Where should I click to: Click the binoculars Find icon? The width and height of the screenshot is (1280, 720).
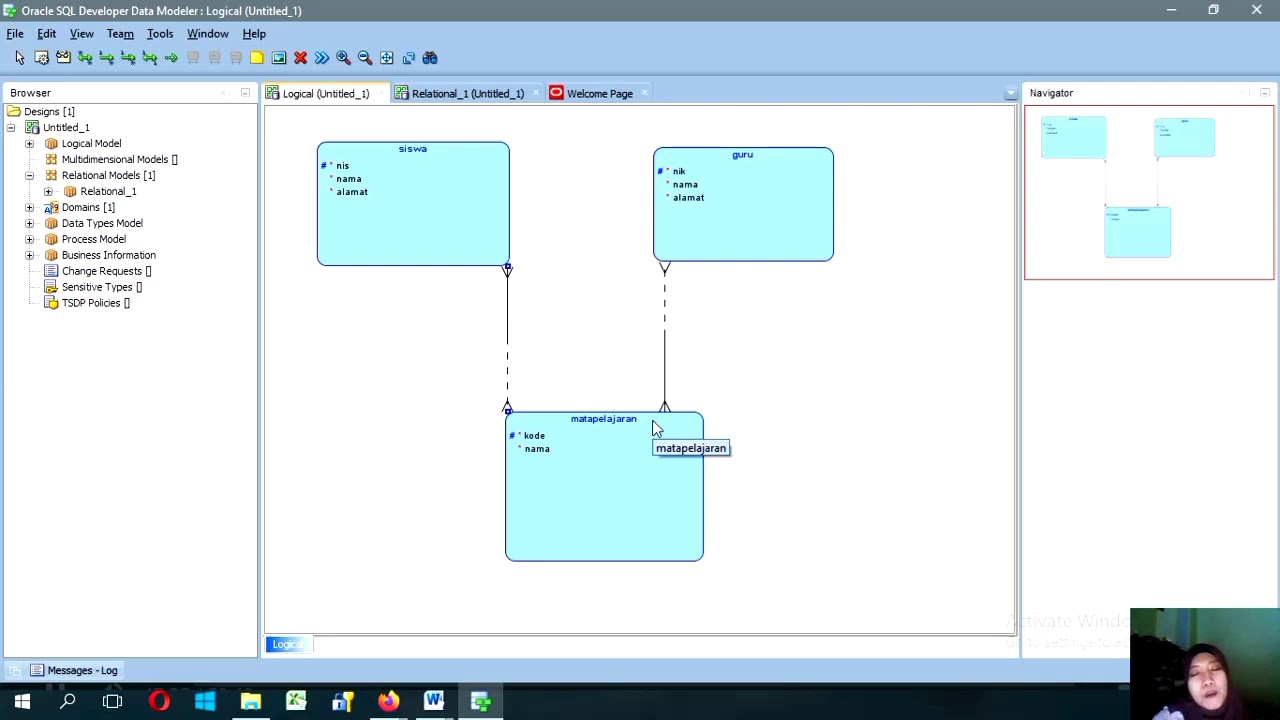coord(430,58)
